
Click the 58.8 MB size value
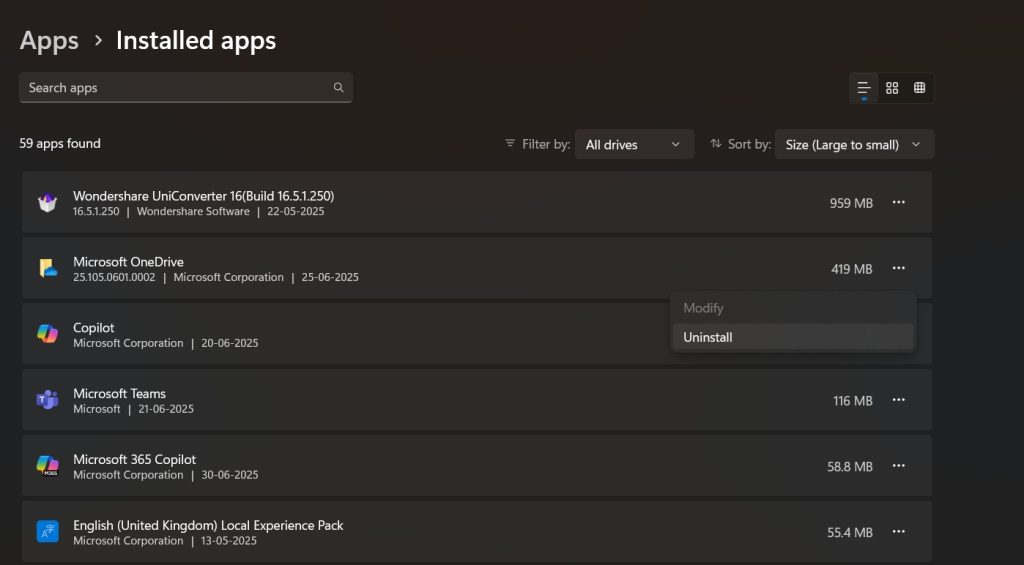click(850, 467)
